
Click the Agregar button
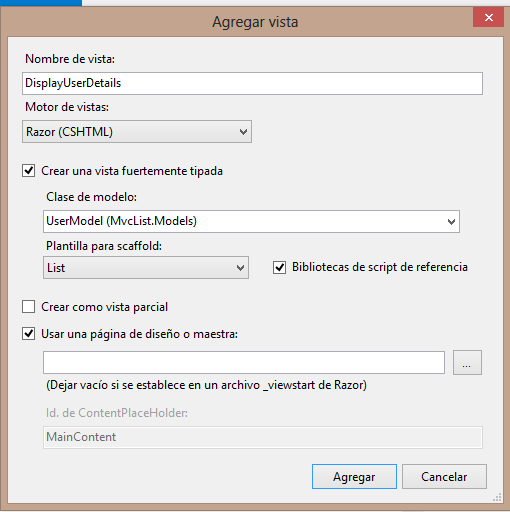(x=354, y=477)
